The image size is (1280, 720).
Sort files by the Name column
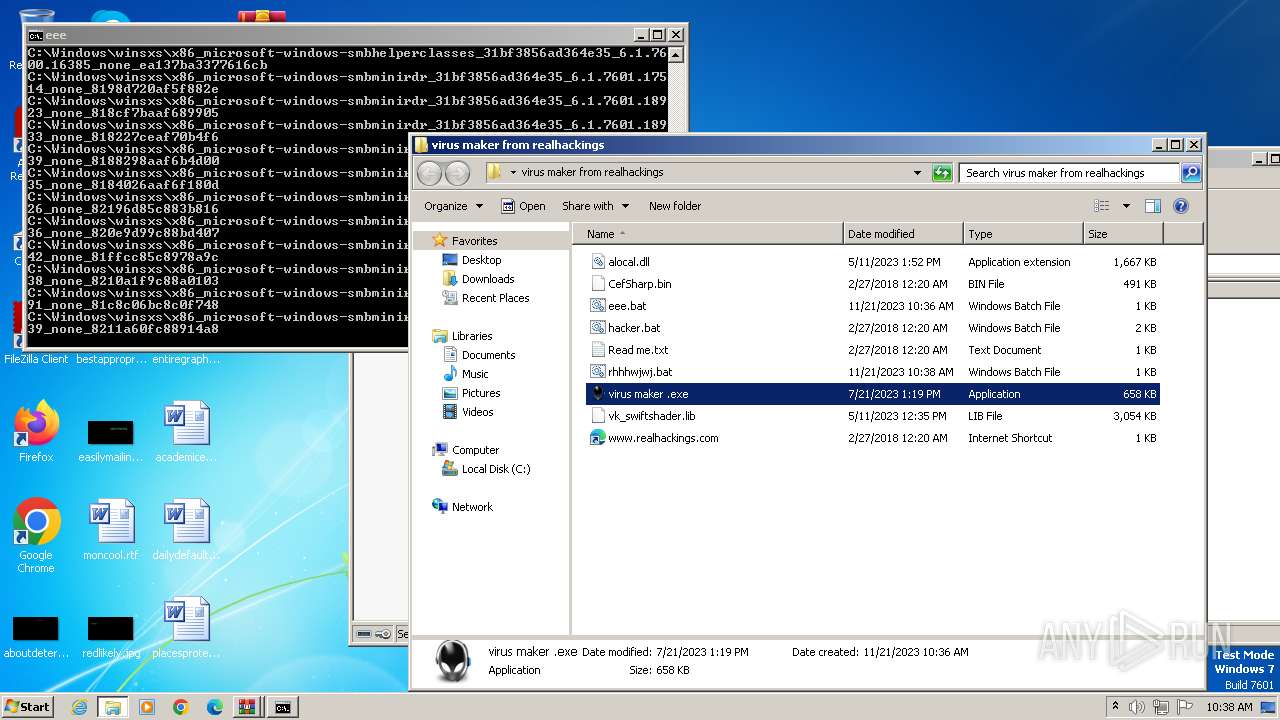click(x=708, y=234)
